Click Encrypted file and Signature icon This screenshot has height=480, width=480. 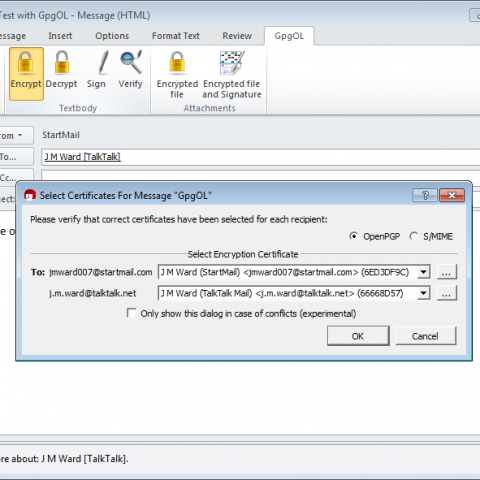(x=232, y=63)
